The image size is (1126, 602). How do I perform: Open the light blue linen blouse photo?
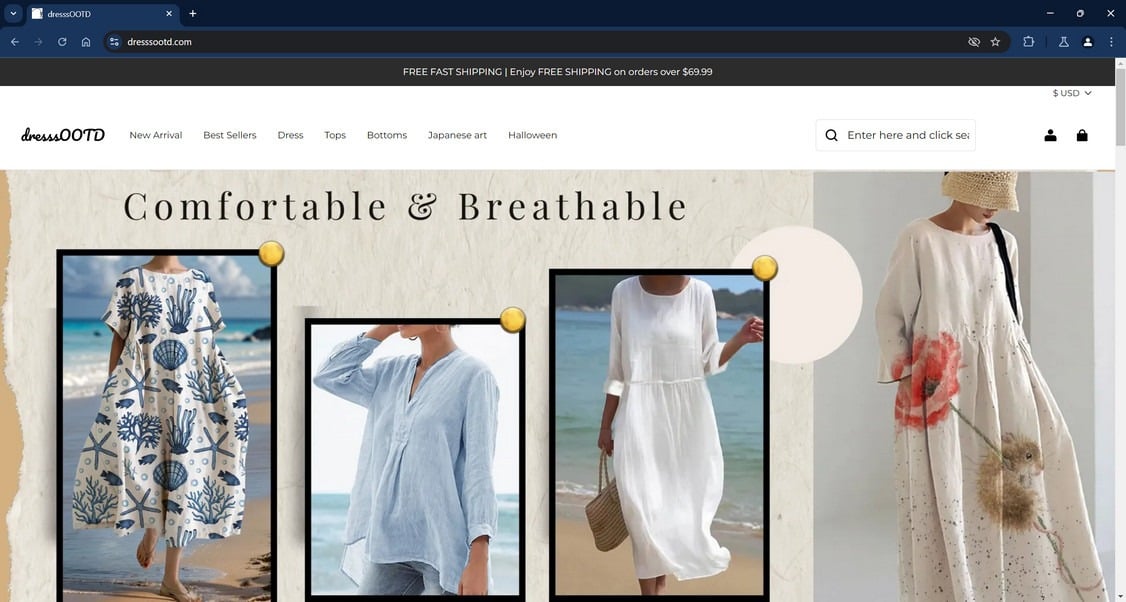pos(415,460)
